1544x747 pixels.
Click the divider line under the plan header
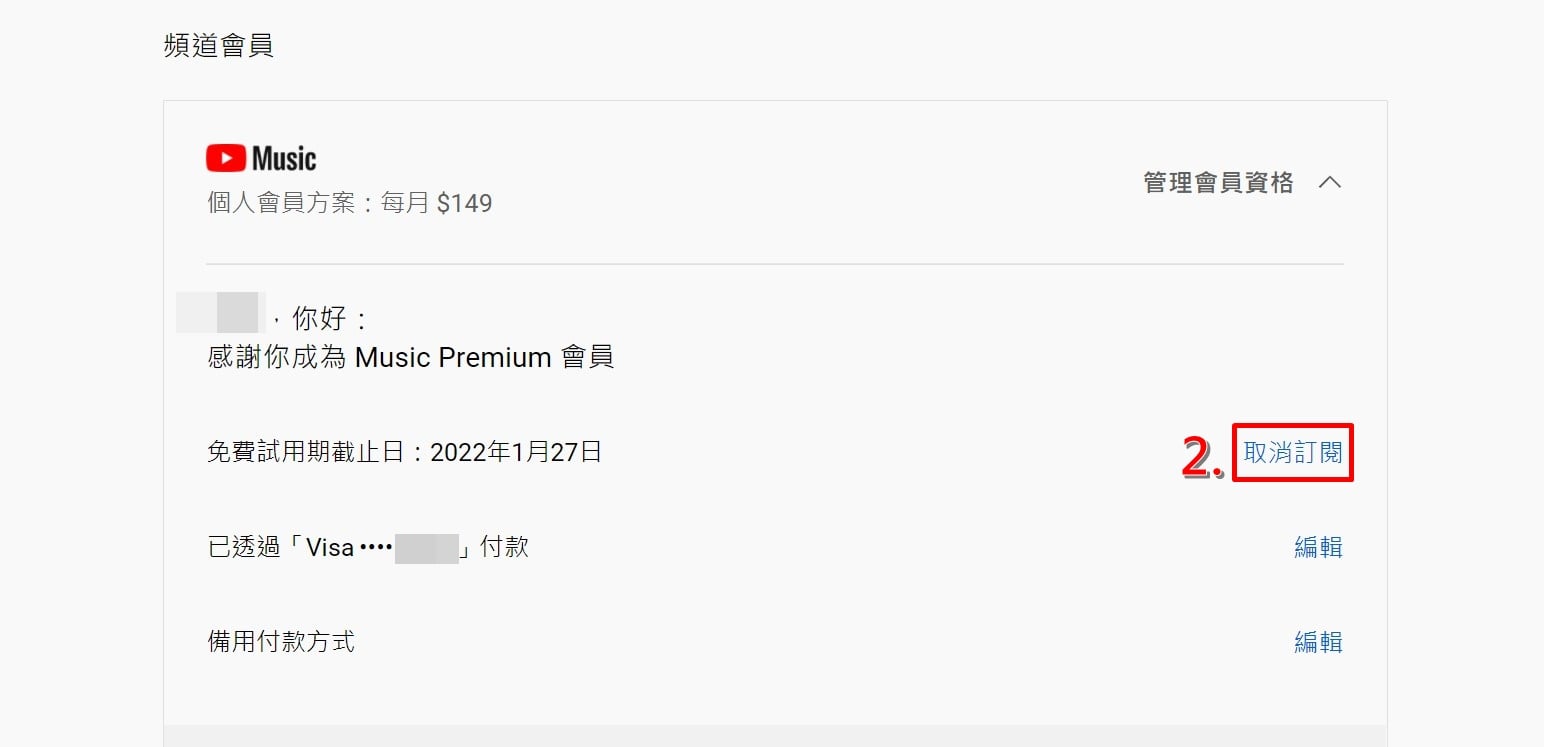[775, 264]
